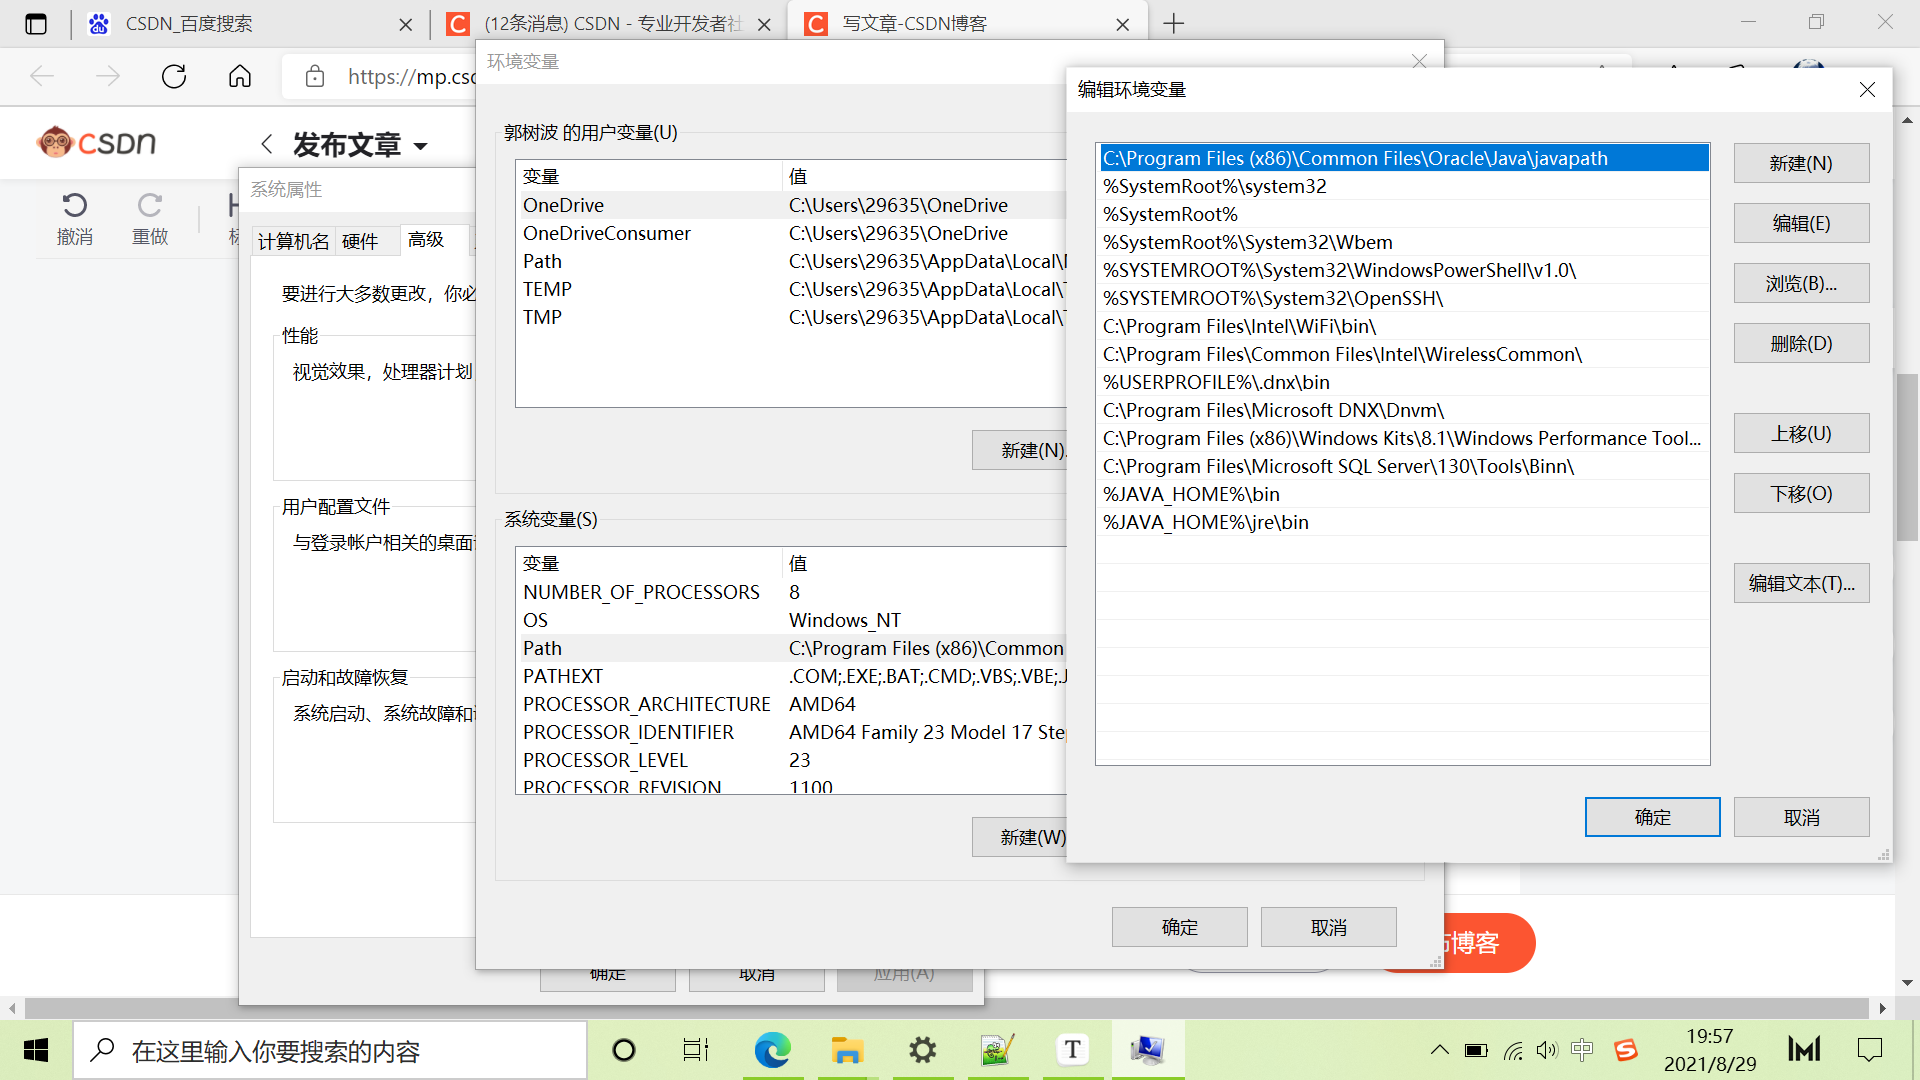Select the Path row in system variables
Screen dimensions: 1920x1080
543,648
